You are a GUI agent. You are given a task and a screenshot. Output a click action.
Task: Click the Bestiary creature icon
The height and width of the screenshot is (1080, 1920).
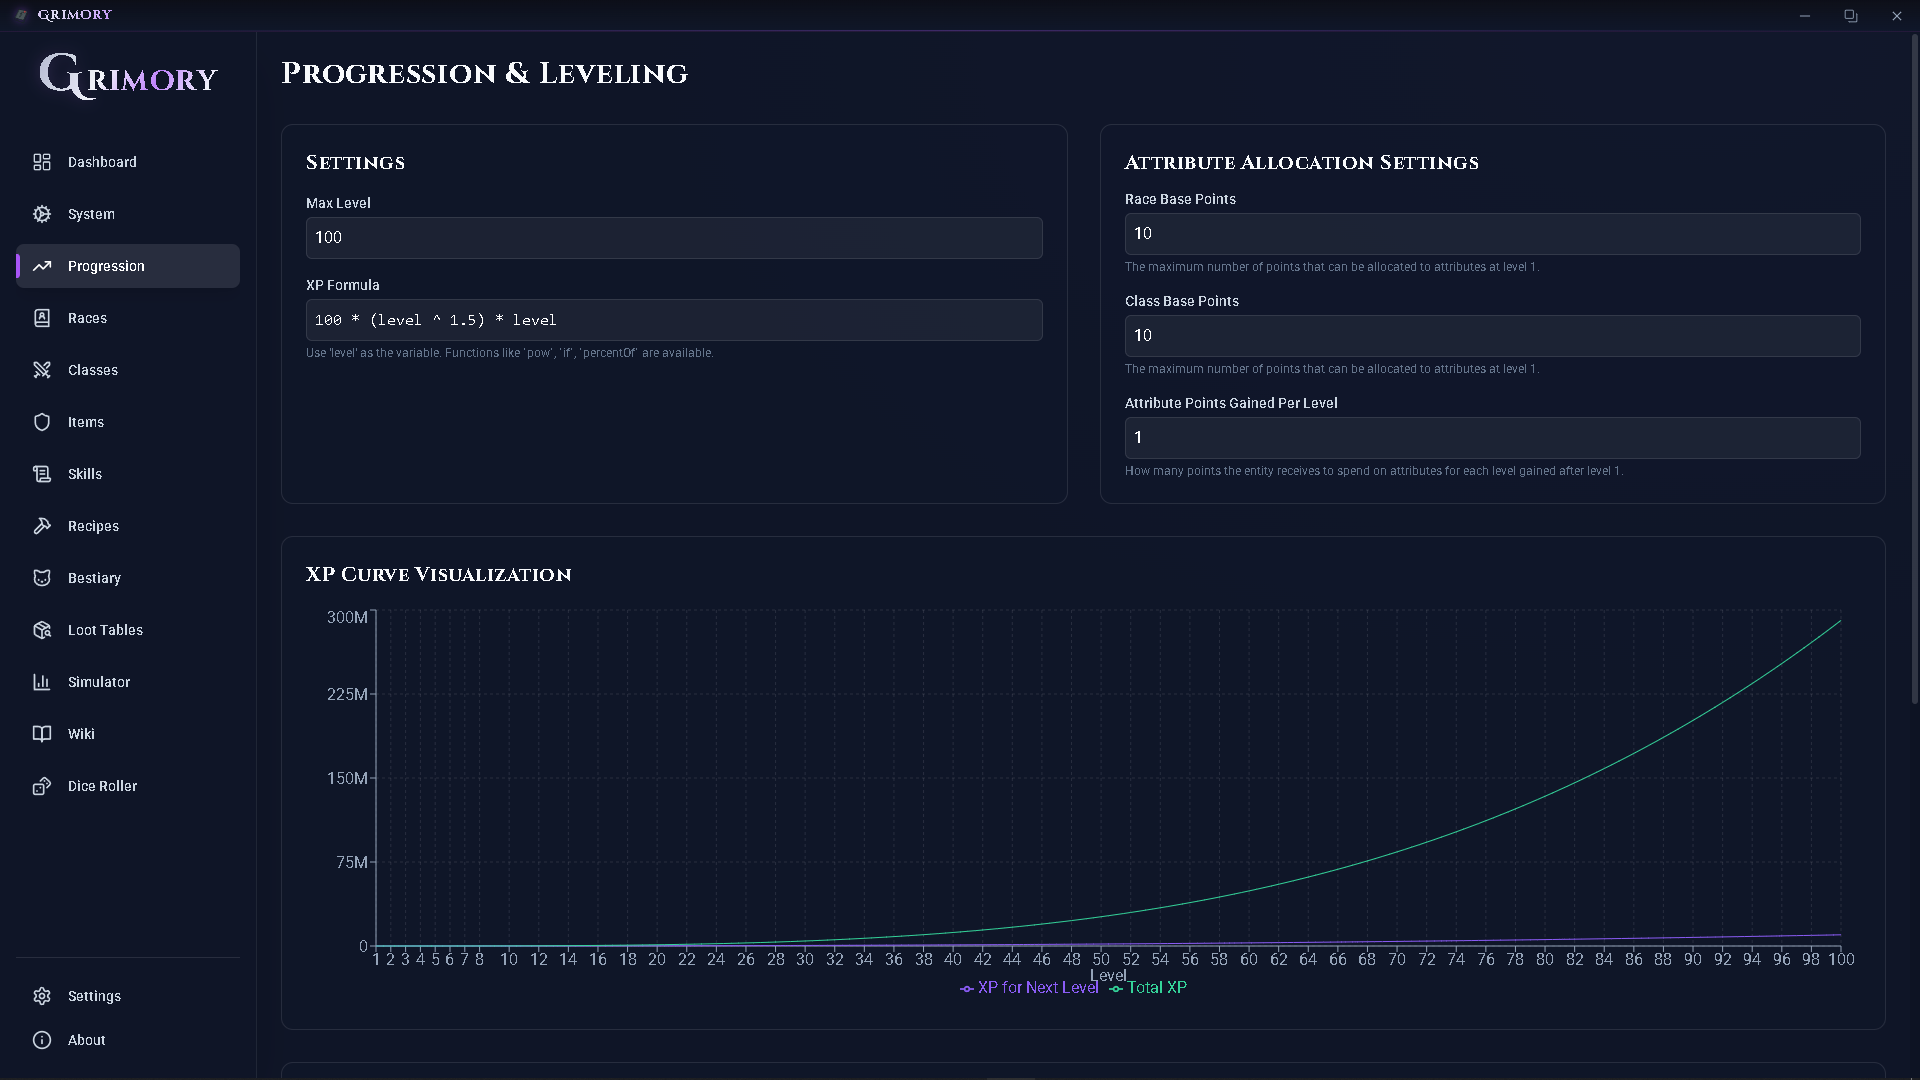(x=42, y=578)
